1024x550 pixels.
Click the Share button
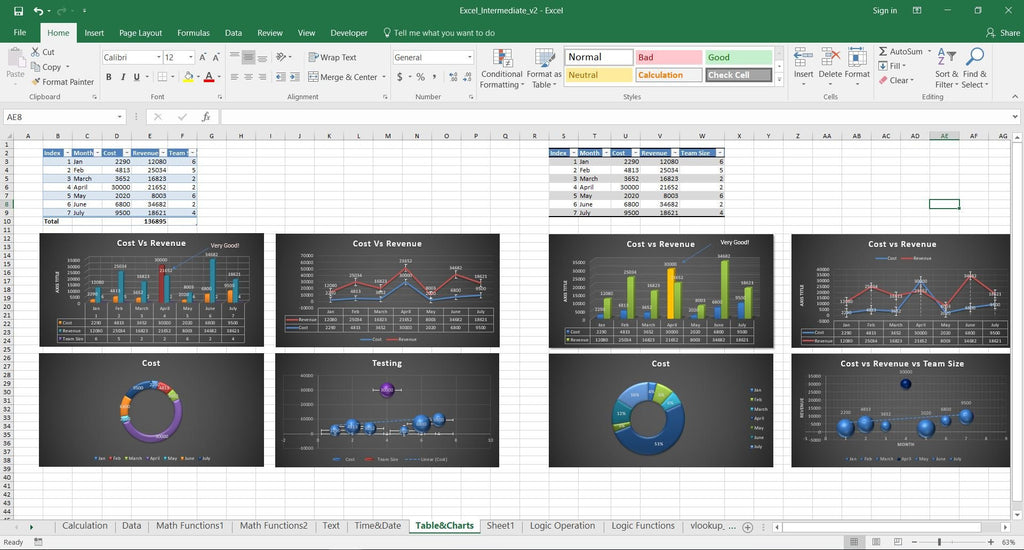1002,33
